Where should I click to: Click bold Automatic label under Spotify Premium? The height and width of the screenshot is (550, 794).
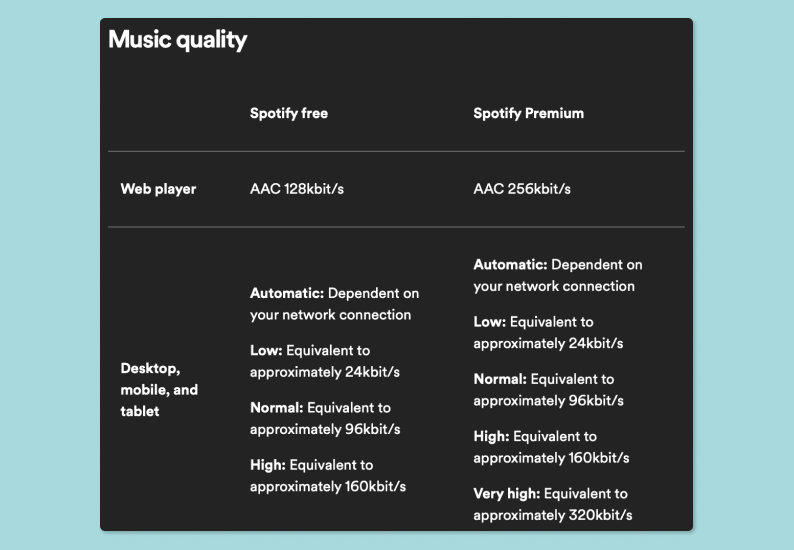[510, 265]
